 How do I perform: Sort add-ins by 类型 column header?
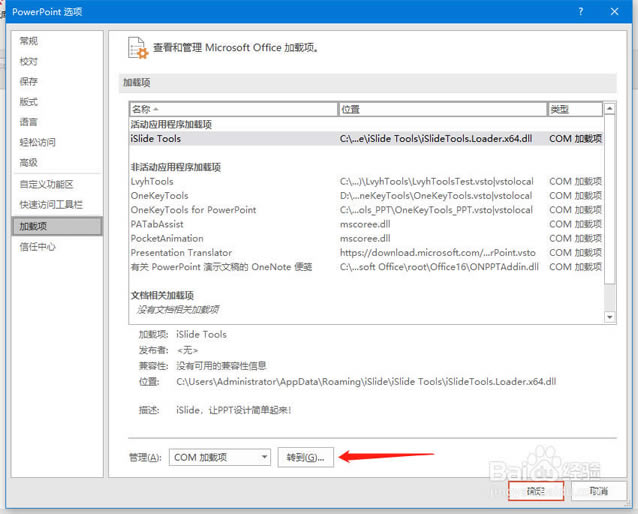click(573, 109)
